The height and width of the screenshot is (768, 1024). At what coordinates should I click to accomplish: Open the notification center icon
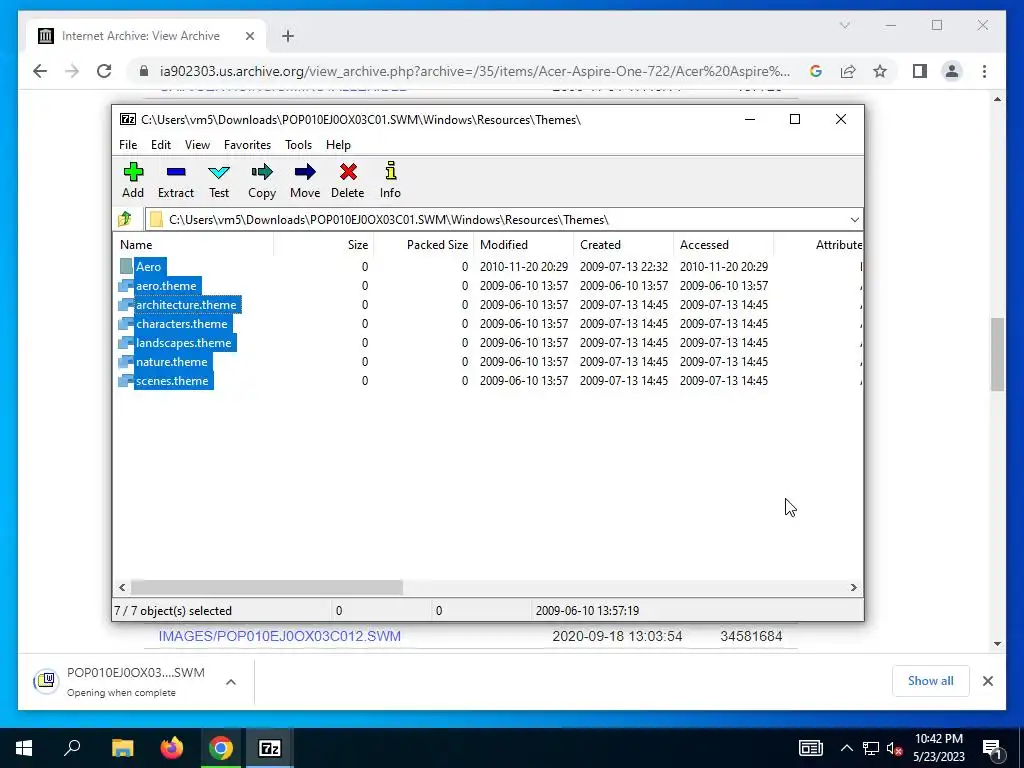(993, 748)
